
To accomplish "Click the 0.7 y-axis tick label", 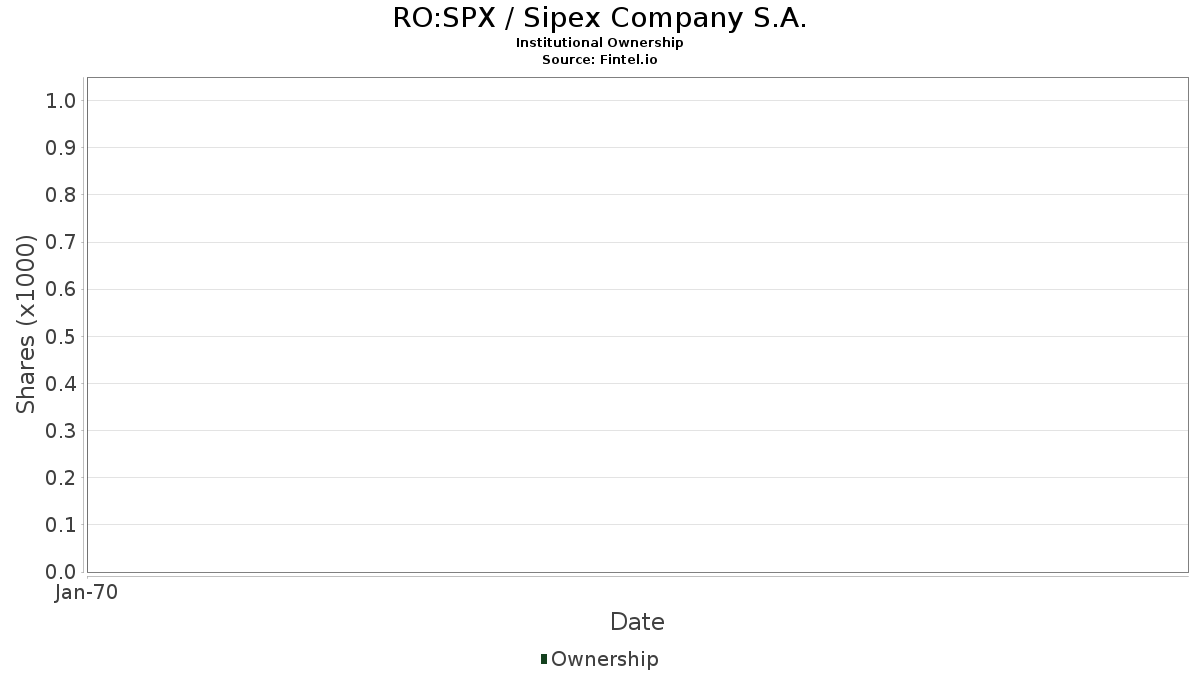I will (x=60, y=242).
